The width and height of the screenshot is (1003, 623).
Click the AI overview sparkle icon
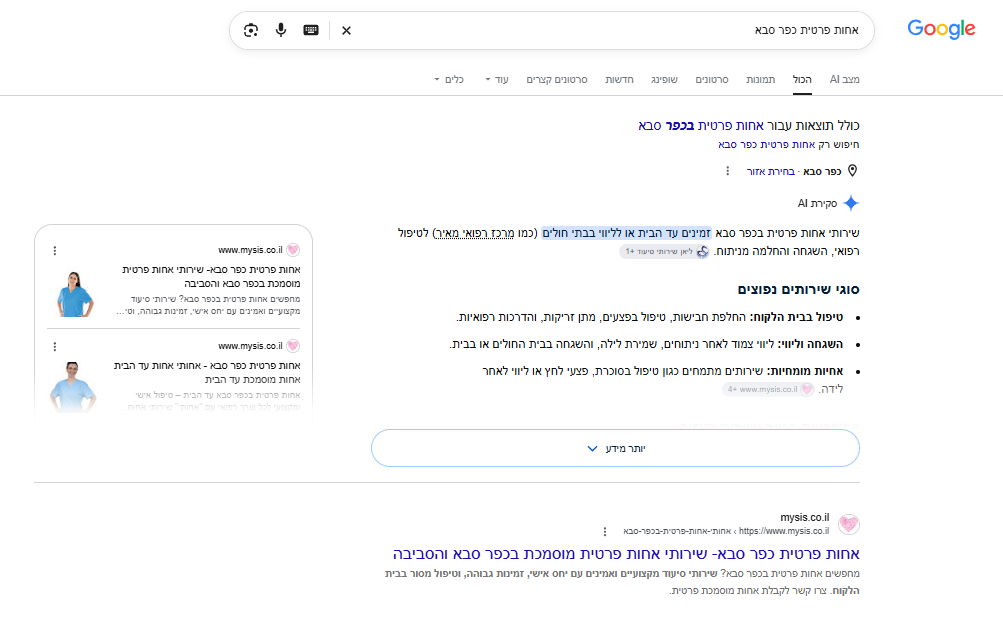point(851,203)
